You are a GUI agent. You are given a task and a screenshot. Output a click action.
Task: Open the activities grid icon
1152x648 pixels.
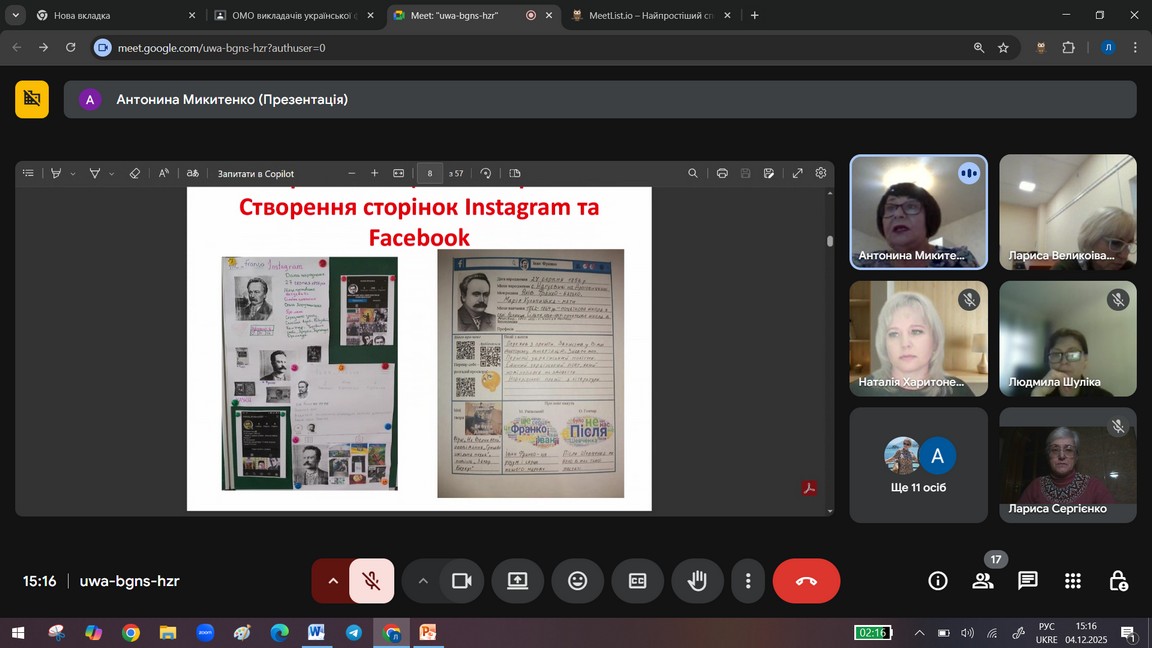click(1073, 581)
